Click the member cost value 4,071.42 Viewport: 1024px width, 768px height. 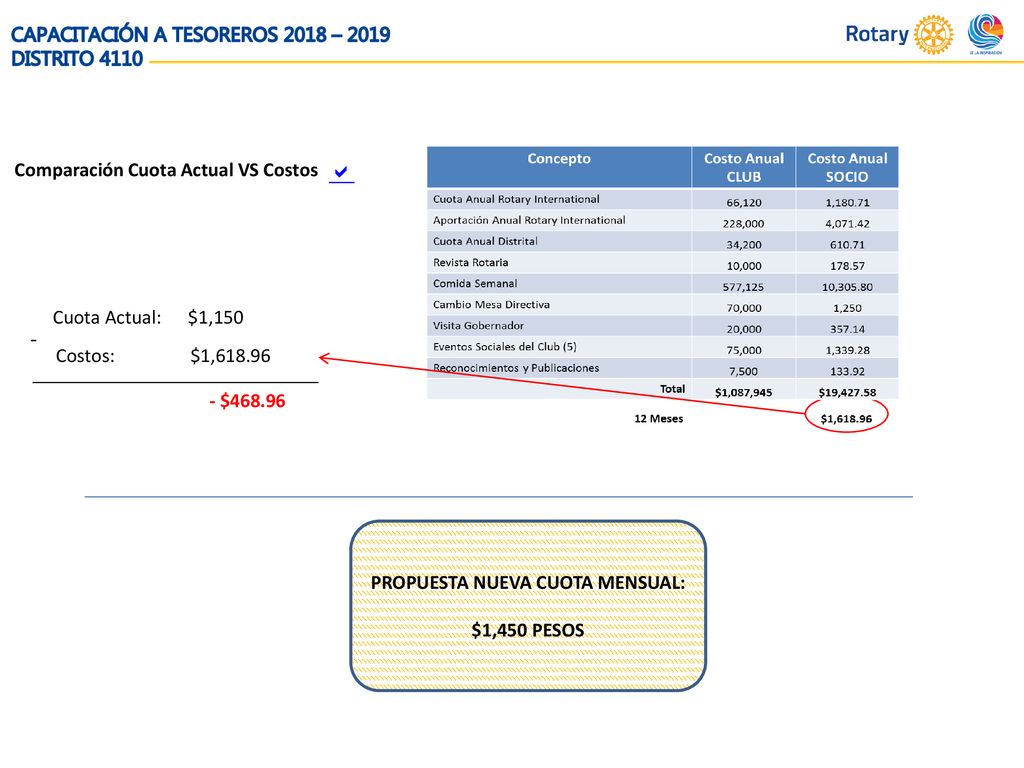click(x=847, y=223)
